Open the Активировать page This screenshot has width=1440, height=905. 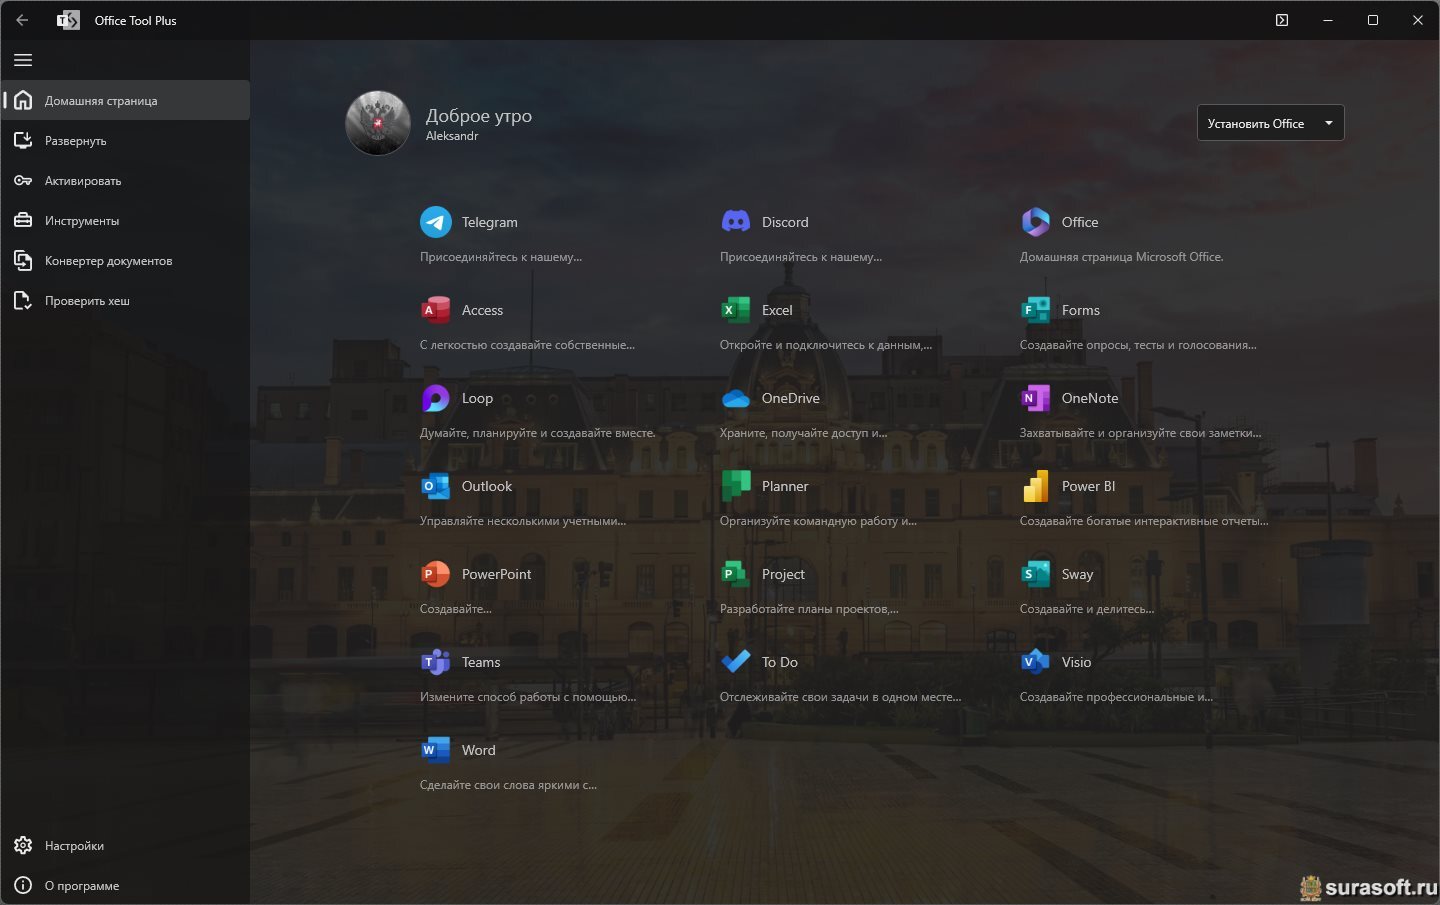pyautogui.click(x=126, y=180)
